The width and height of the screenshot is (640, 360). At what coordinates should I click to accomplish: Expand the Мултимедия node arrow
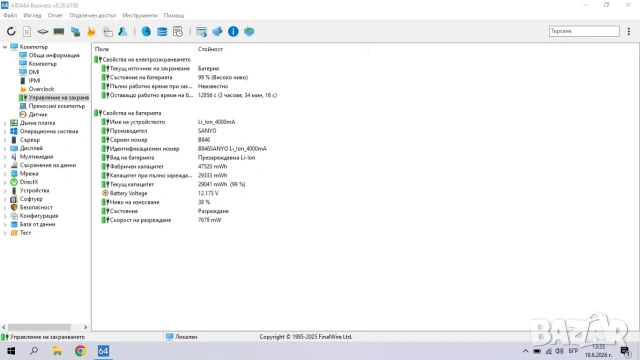[5, 157]
